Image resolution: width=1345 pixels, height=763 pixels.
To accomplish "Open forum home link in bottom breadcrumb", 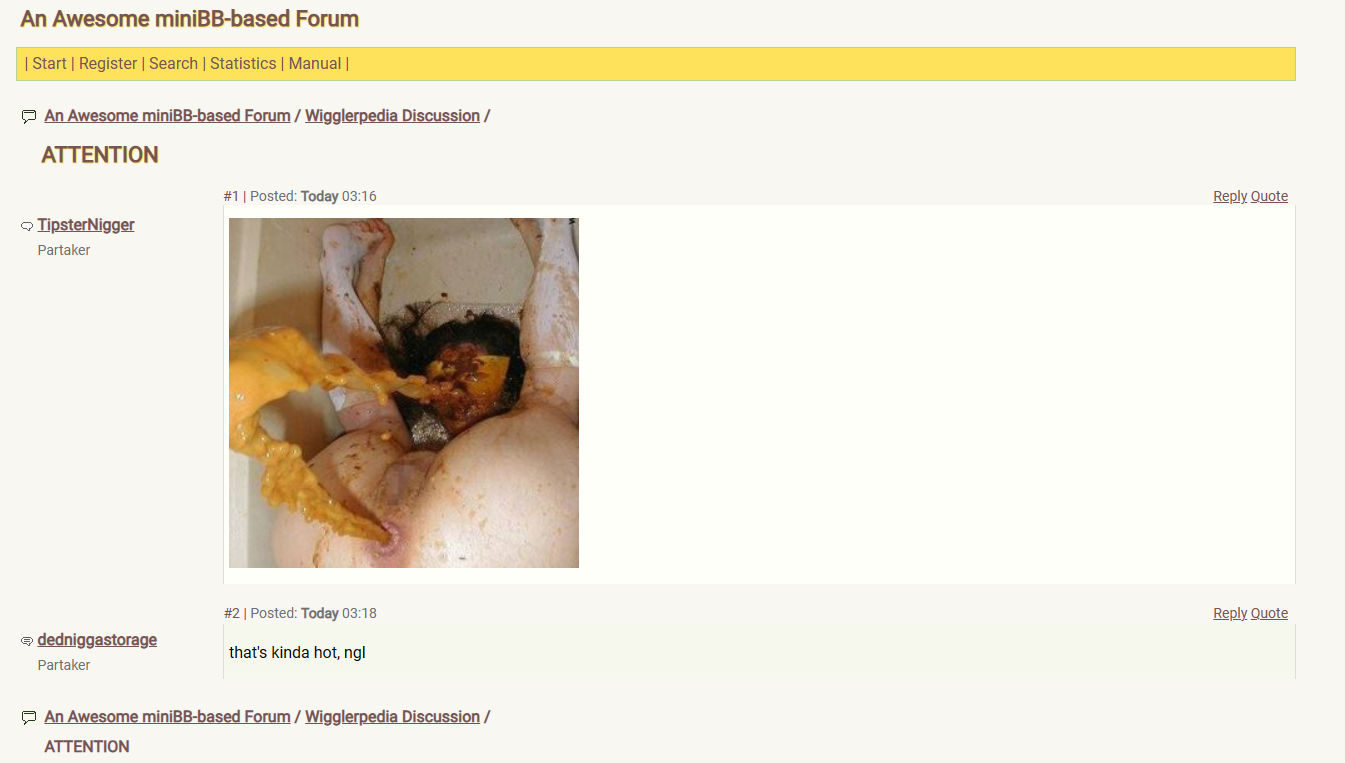I will tap(167, 717).
